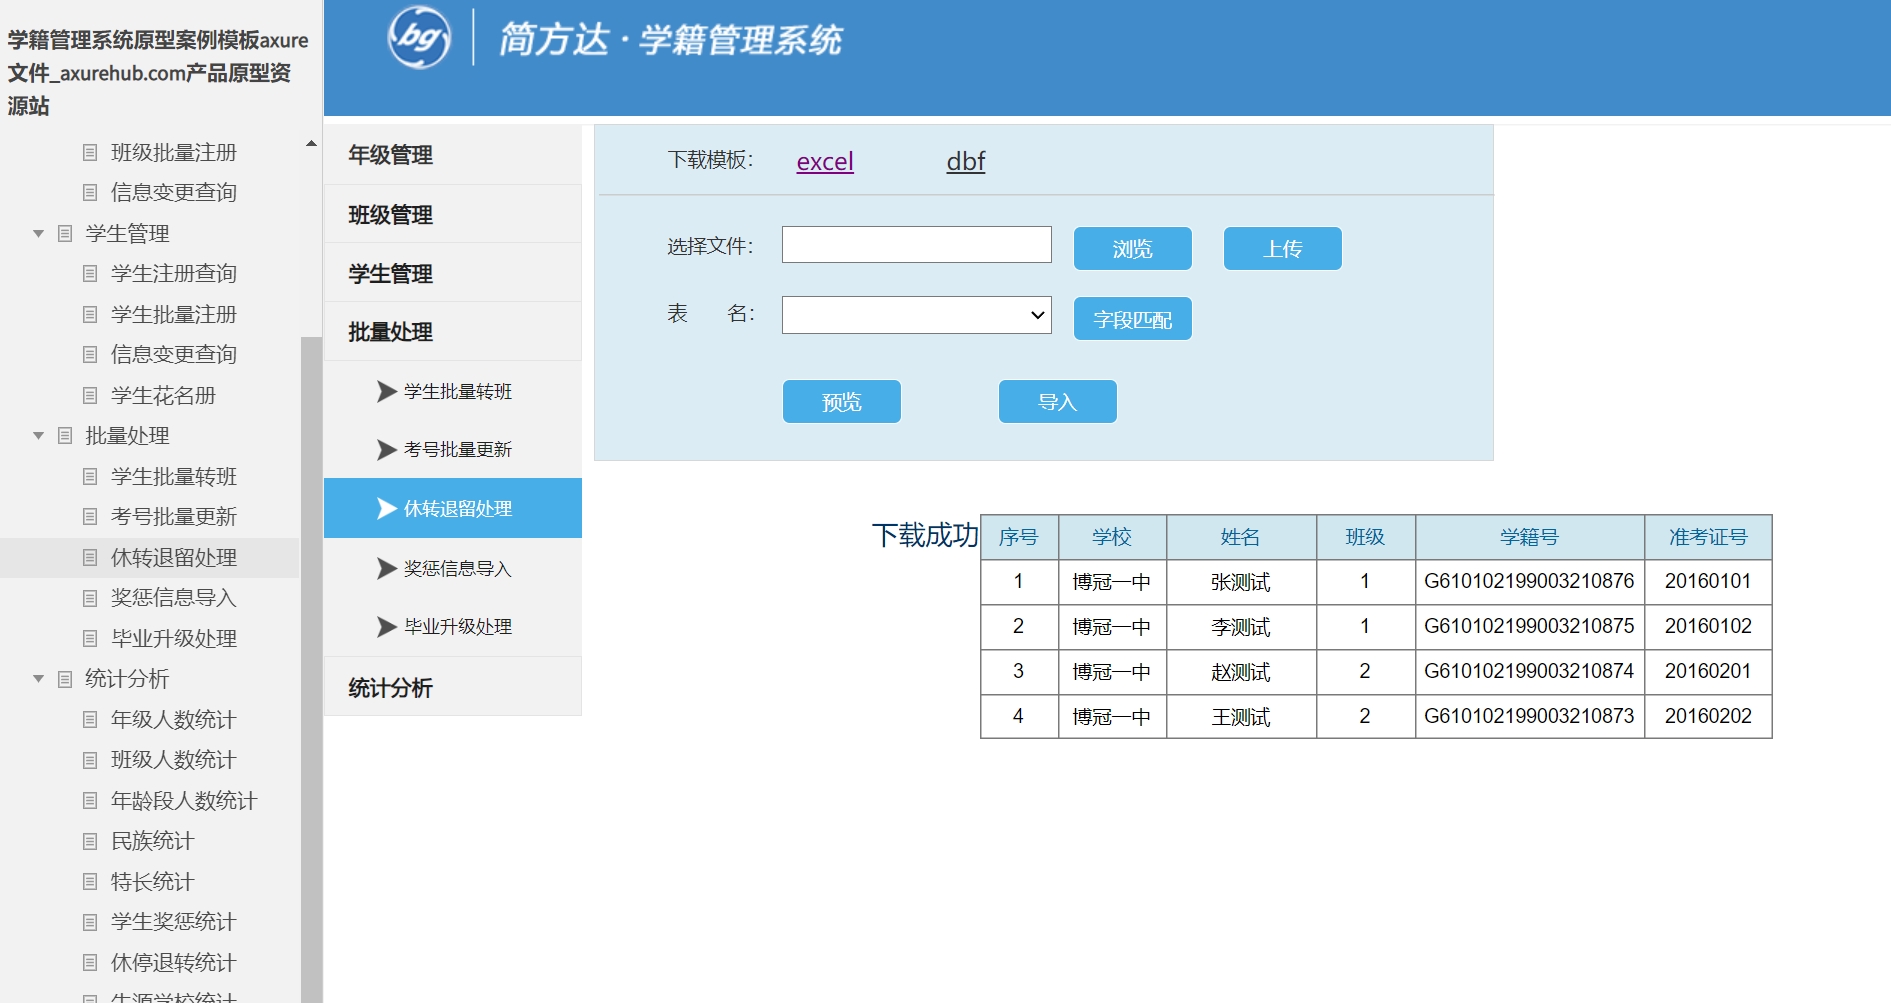1891x1003 pixels.
Task: Collapse the 统计分析 tree node
Action: coord(38,678)
